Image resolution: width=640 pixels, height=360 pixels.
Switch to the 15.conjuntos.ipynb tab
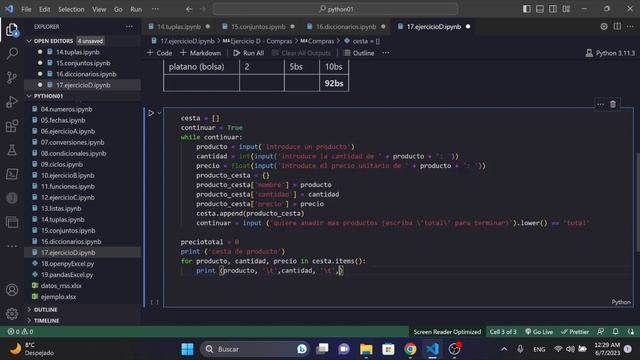258,27
